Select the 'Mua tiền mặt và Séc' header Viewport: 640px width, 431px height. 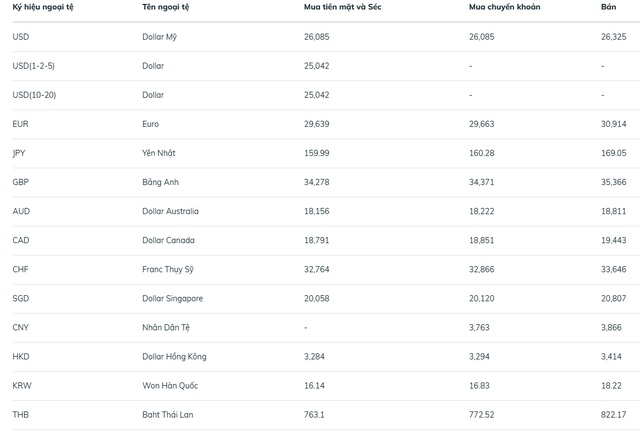point(342,7)
